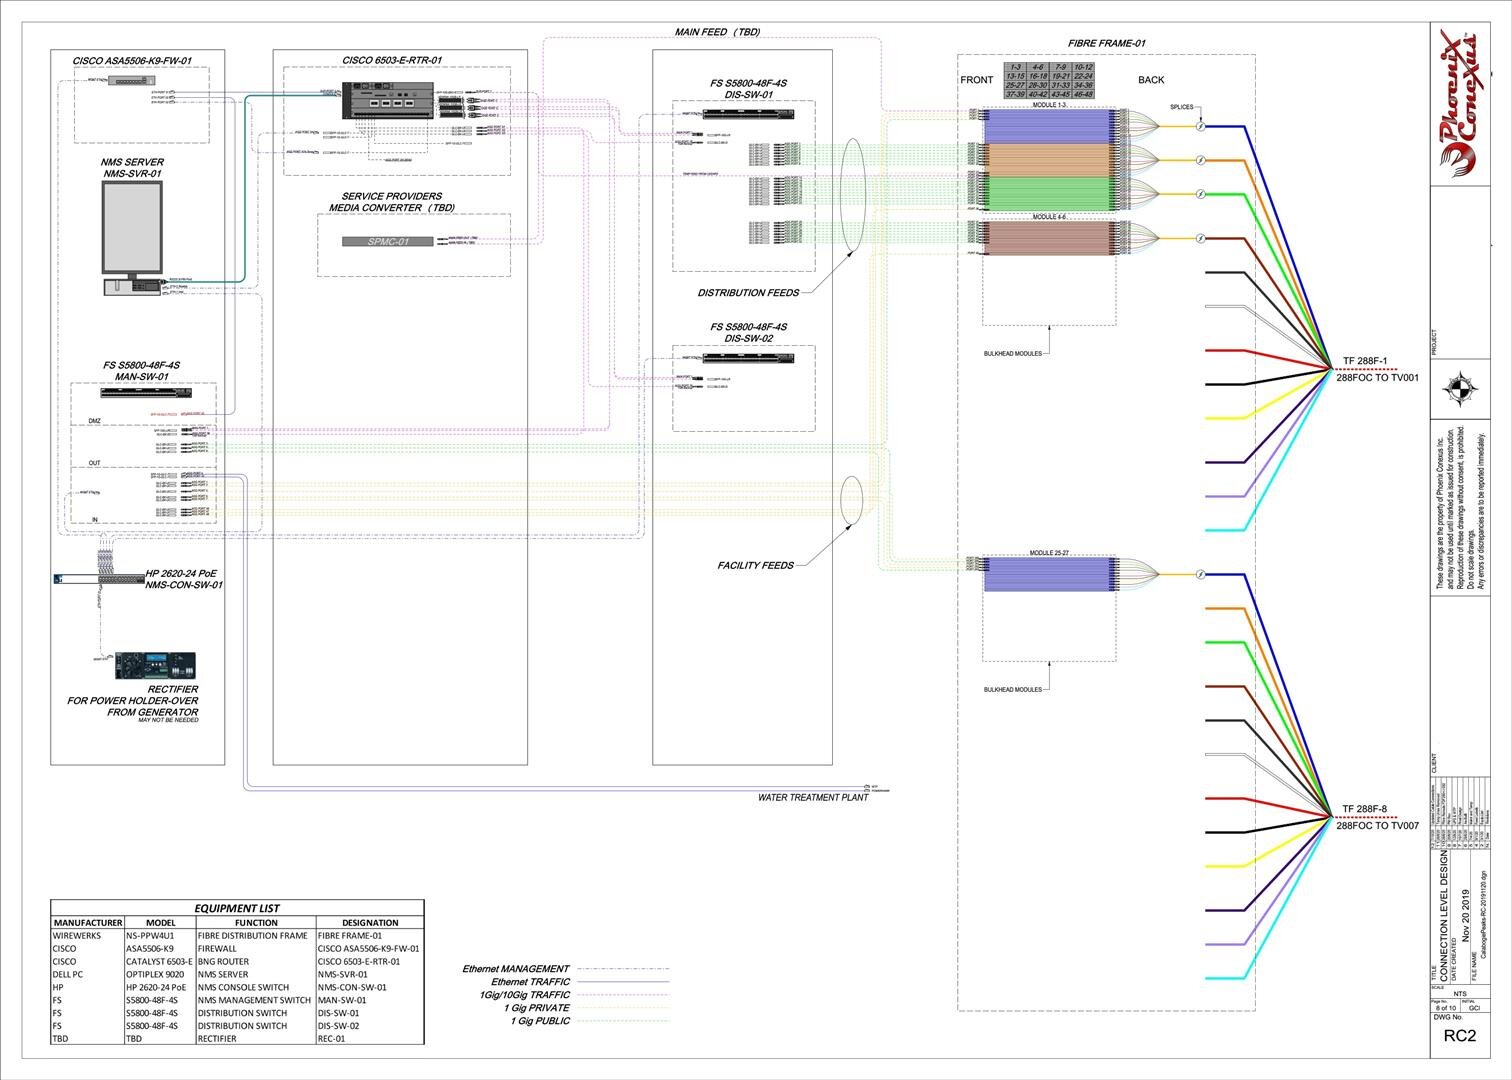The image size is (1512, 1080).
Task: Click the '288FOC TO TV007' label
Action: pyautogui.click(x=1377, y=826)
